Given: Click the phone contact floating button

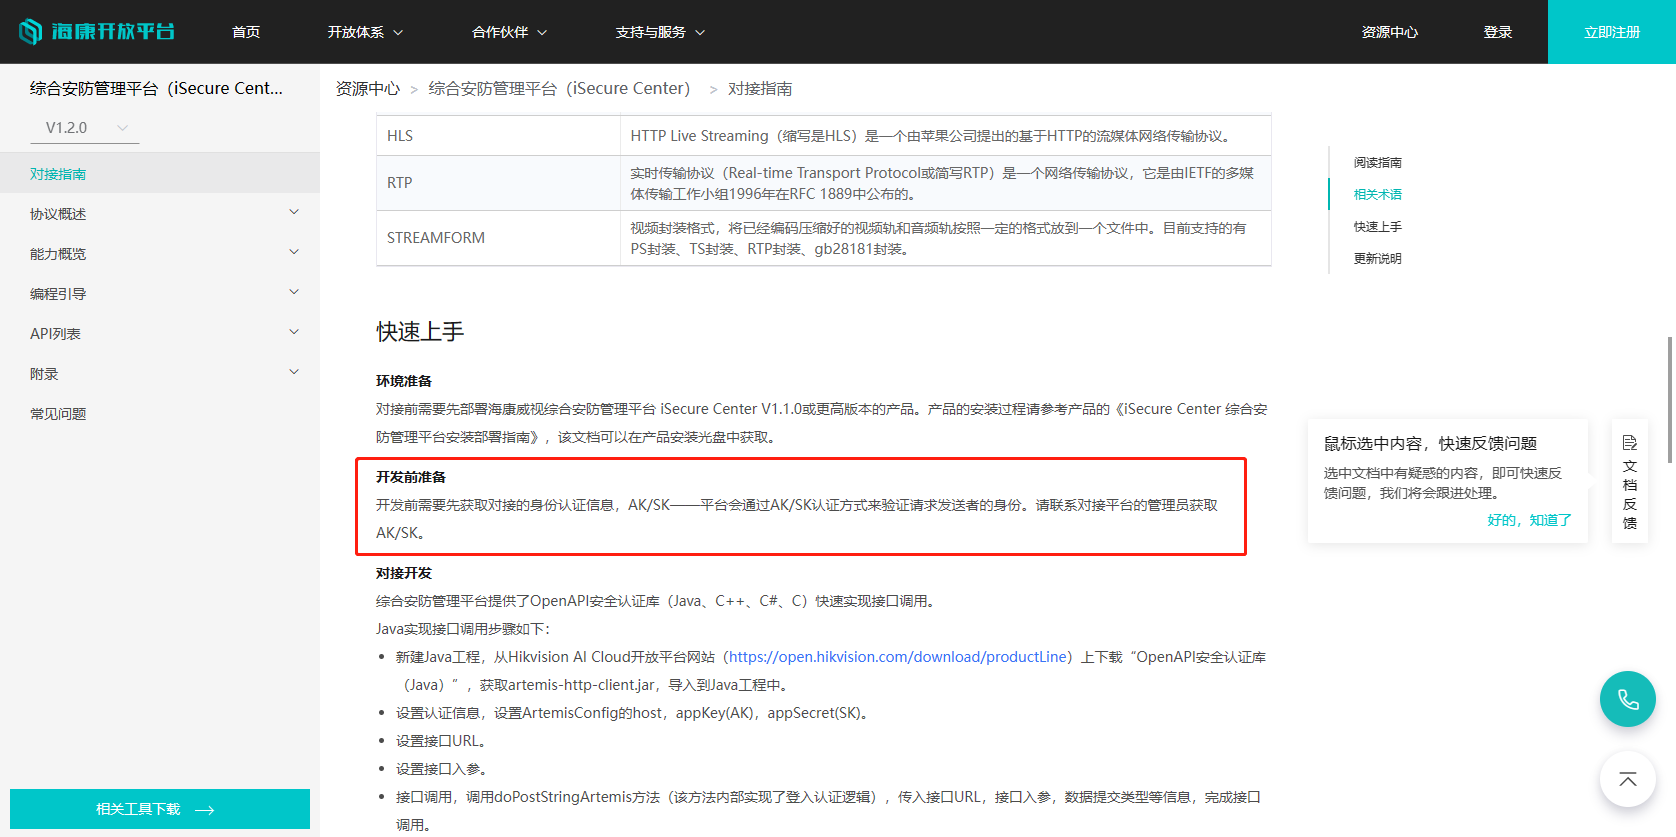Looking at the screenshot, I should (1628, 699).
